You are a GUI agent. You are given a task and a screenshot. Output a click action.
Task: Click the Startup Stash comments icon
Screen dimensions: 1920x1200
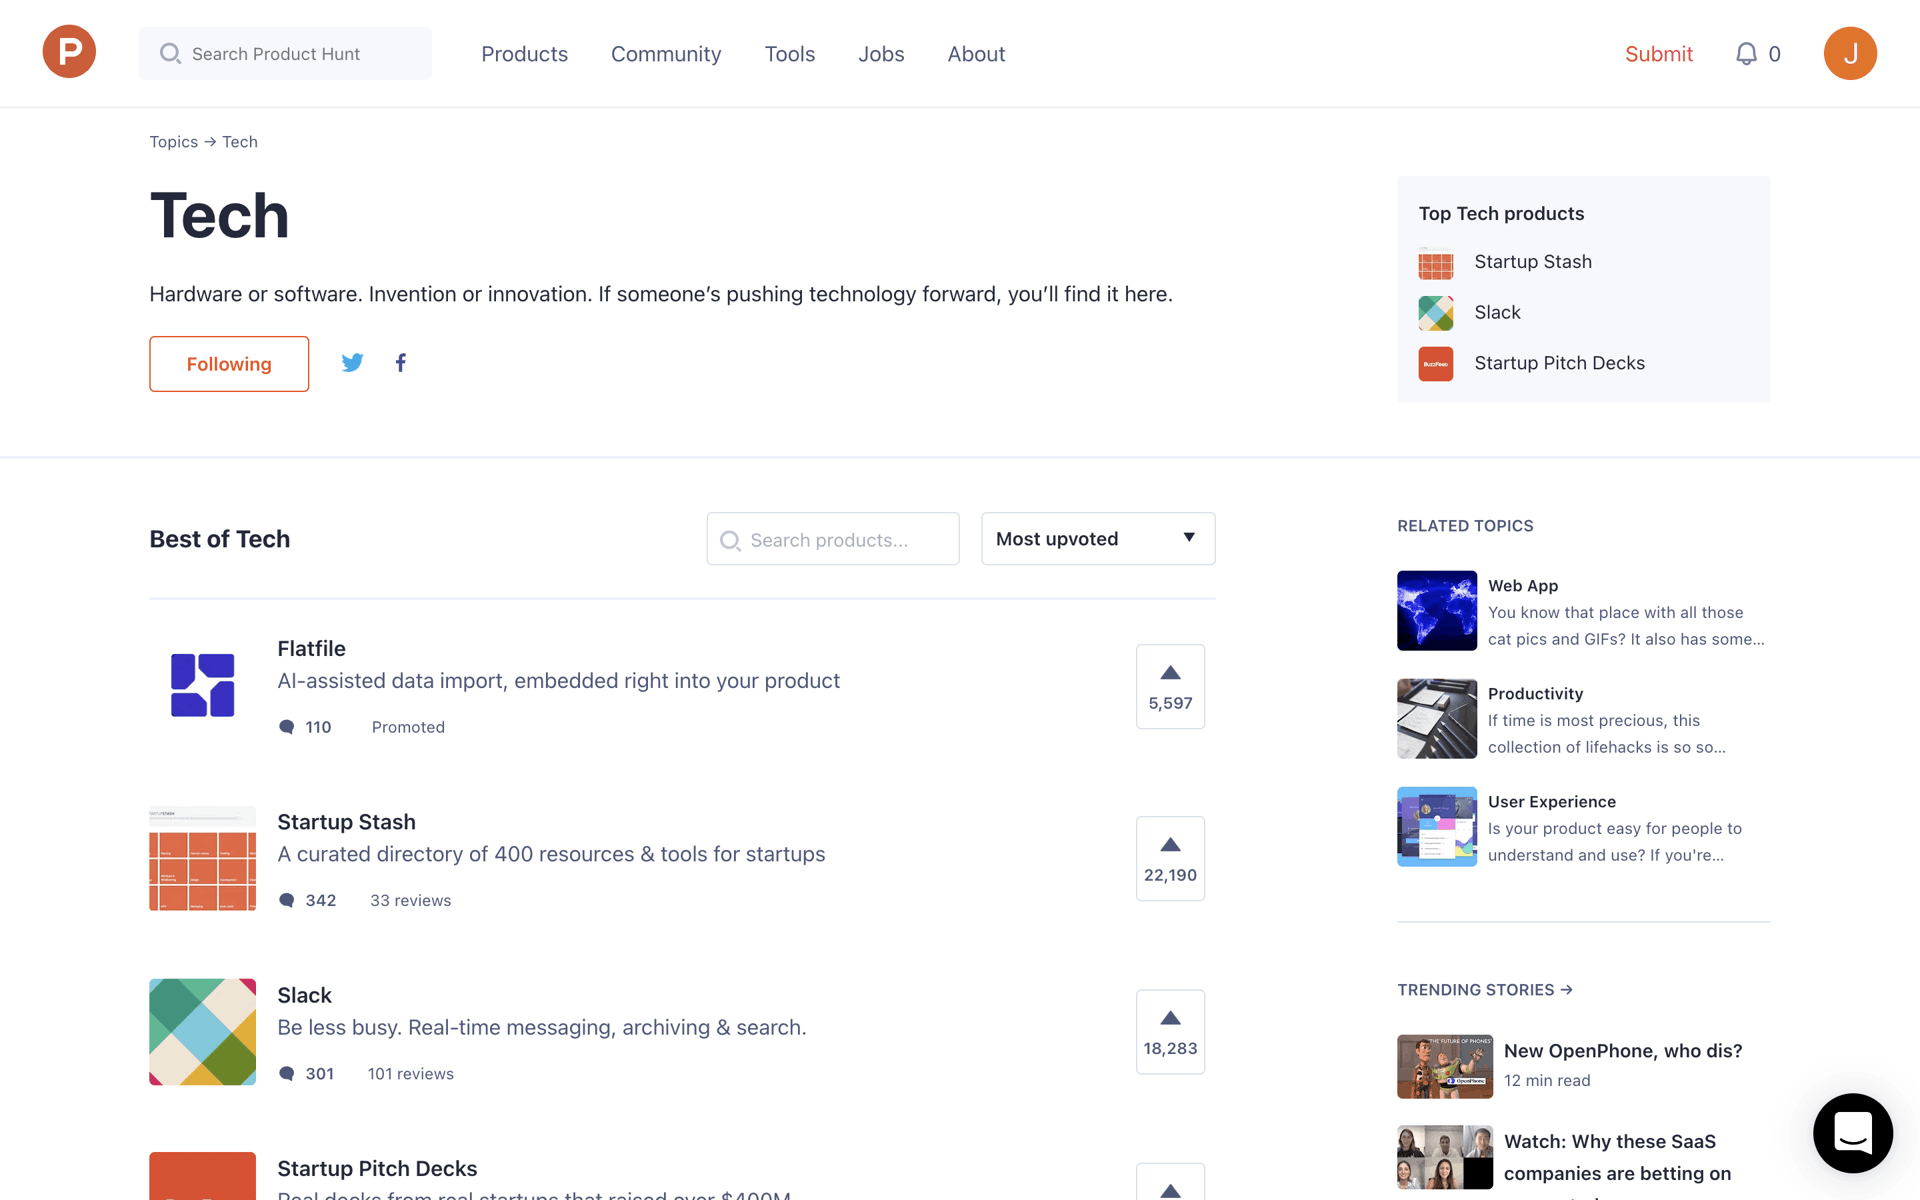click(x=287, y=900)
